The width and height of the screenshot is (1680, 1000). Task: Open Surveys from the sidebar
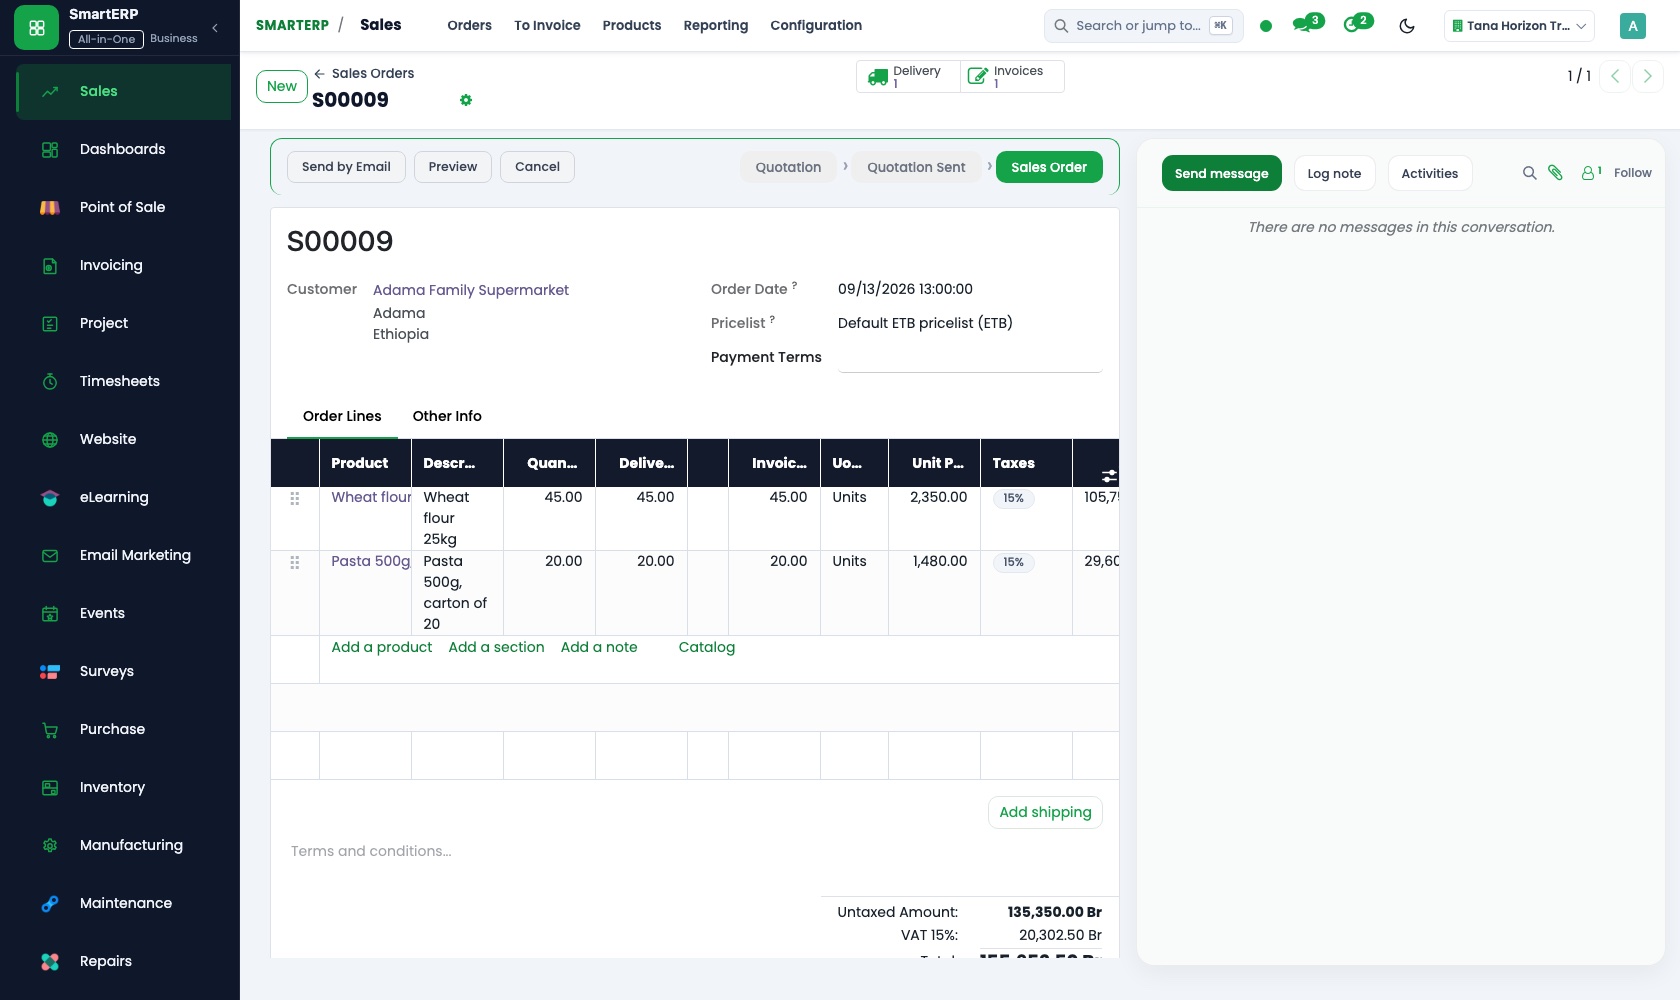tap(123, 671)
